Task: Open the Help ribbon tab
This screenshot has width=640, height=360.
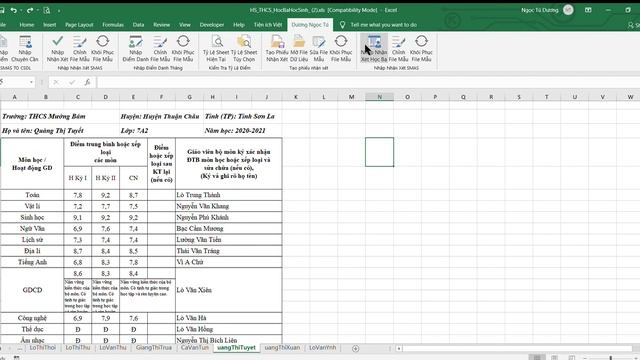Action: [x=239, y=25]
